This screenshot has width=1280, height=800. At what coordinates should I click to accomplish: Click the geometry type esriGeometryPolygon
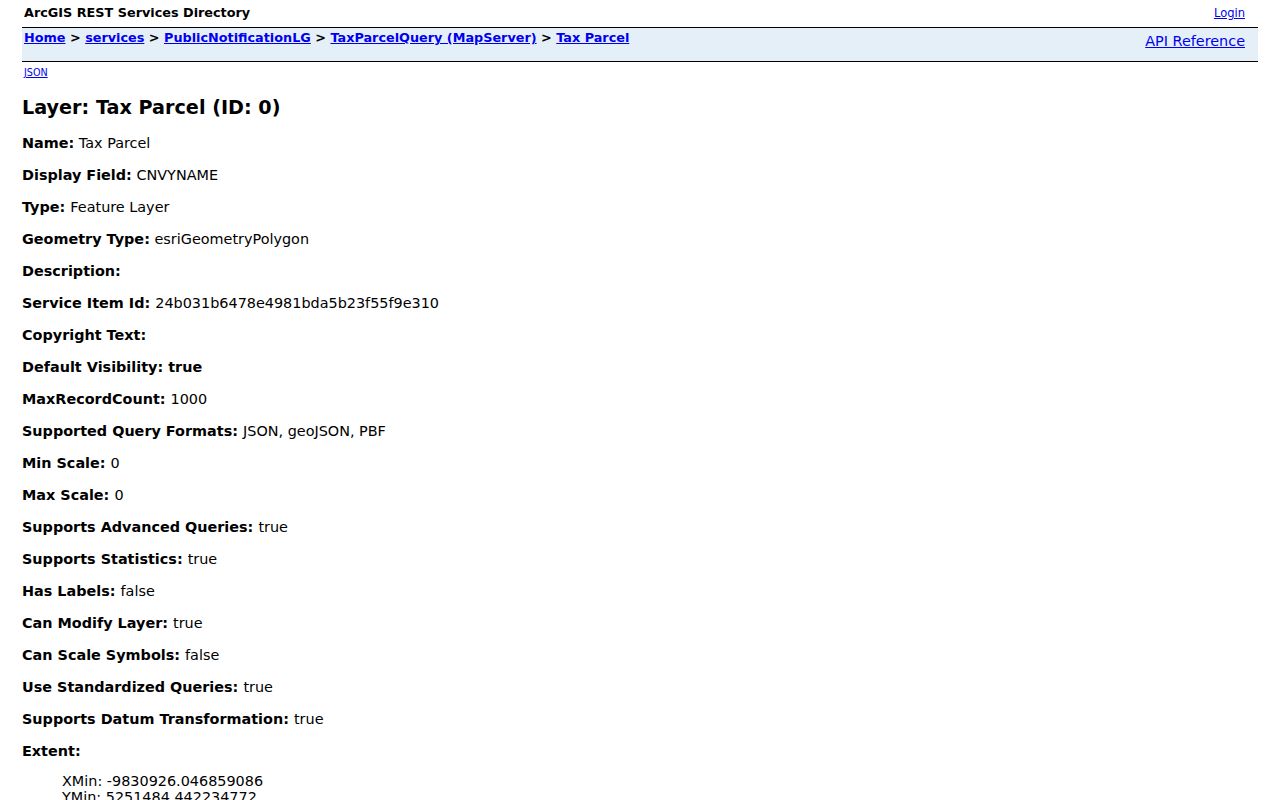[x=232, y=239]
